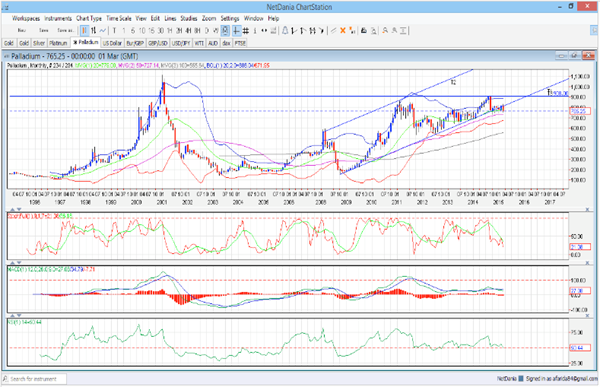Image resolution: width=600 pixels, height=387 pixels.
Task: Click the print chart icon
Action: pos(364,31)
